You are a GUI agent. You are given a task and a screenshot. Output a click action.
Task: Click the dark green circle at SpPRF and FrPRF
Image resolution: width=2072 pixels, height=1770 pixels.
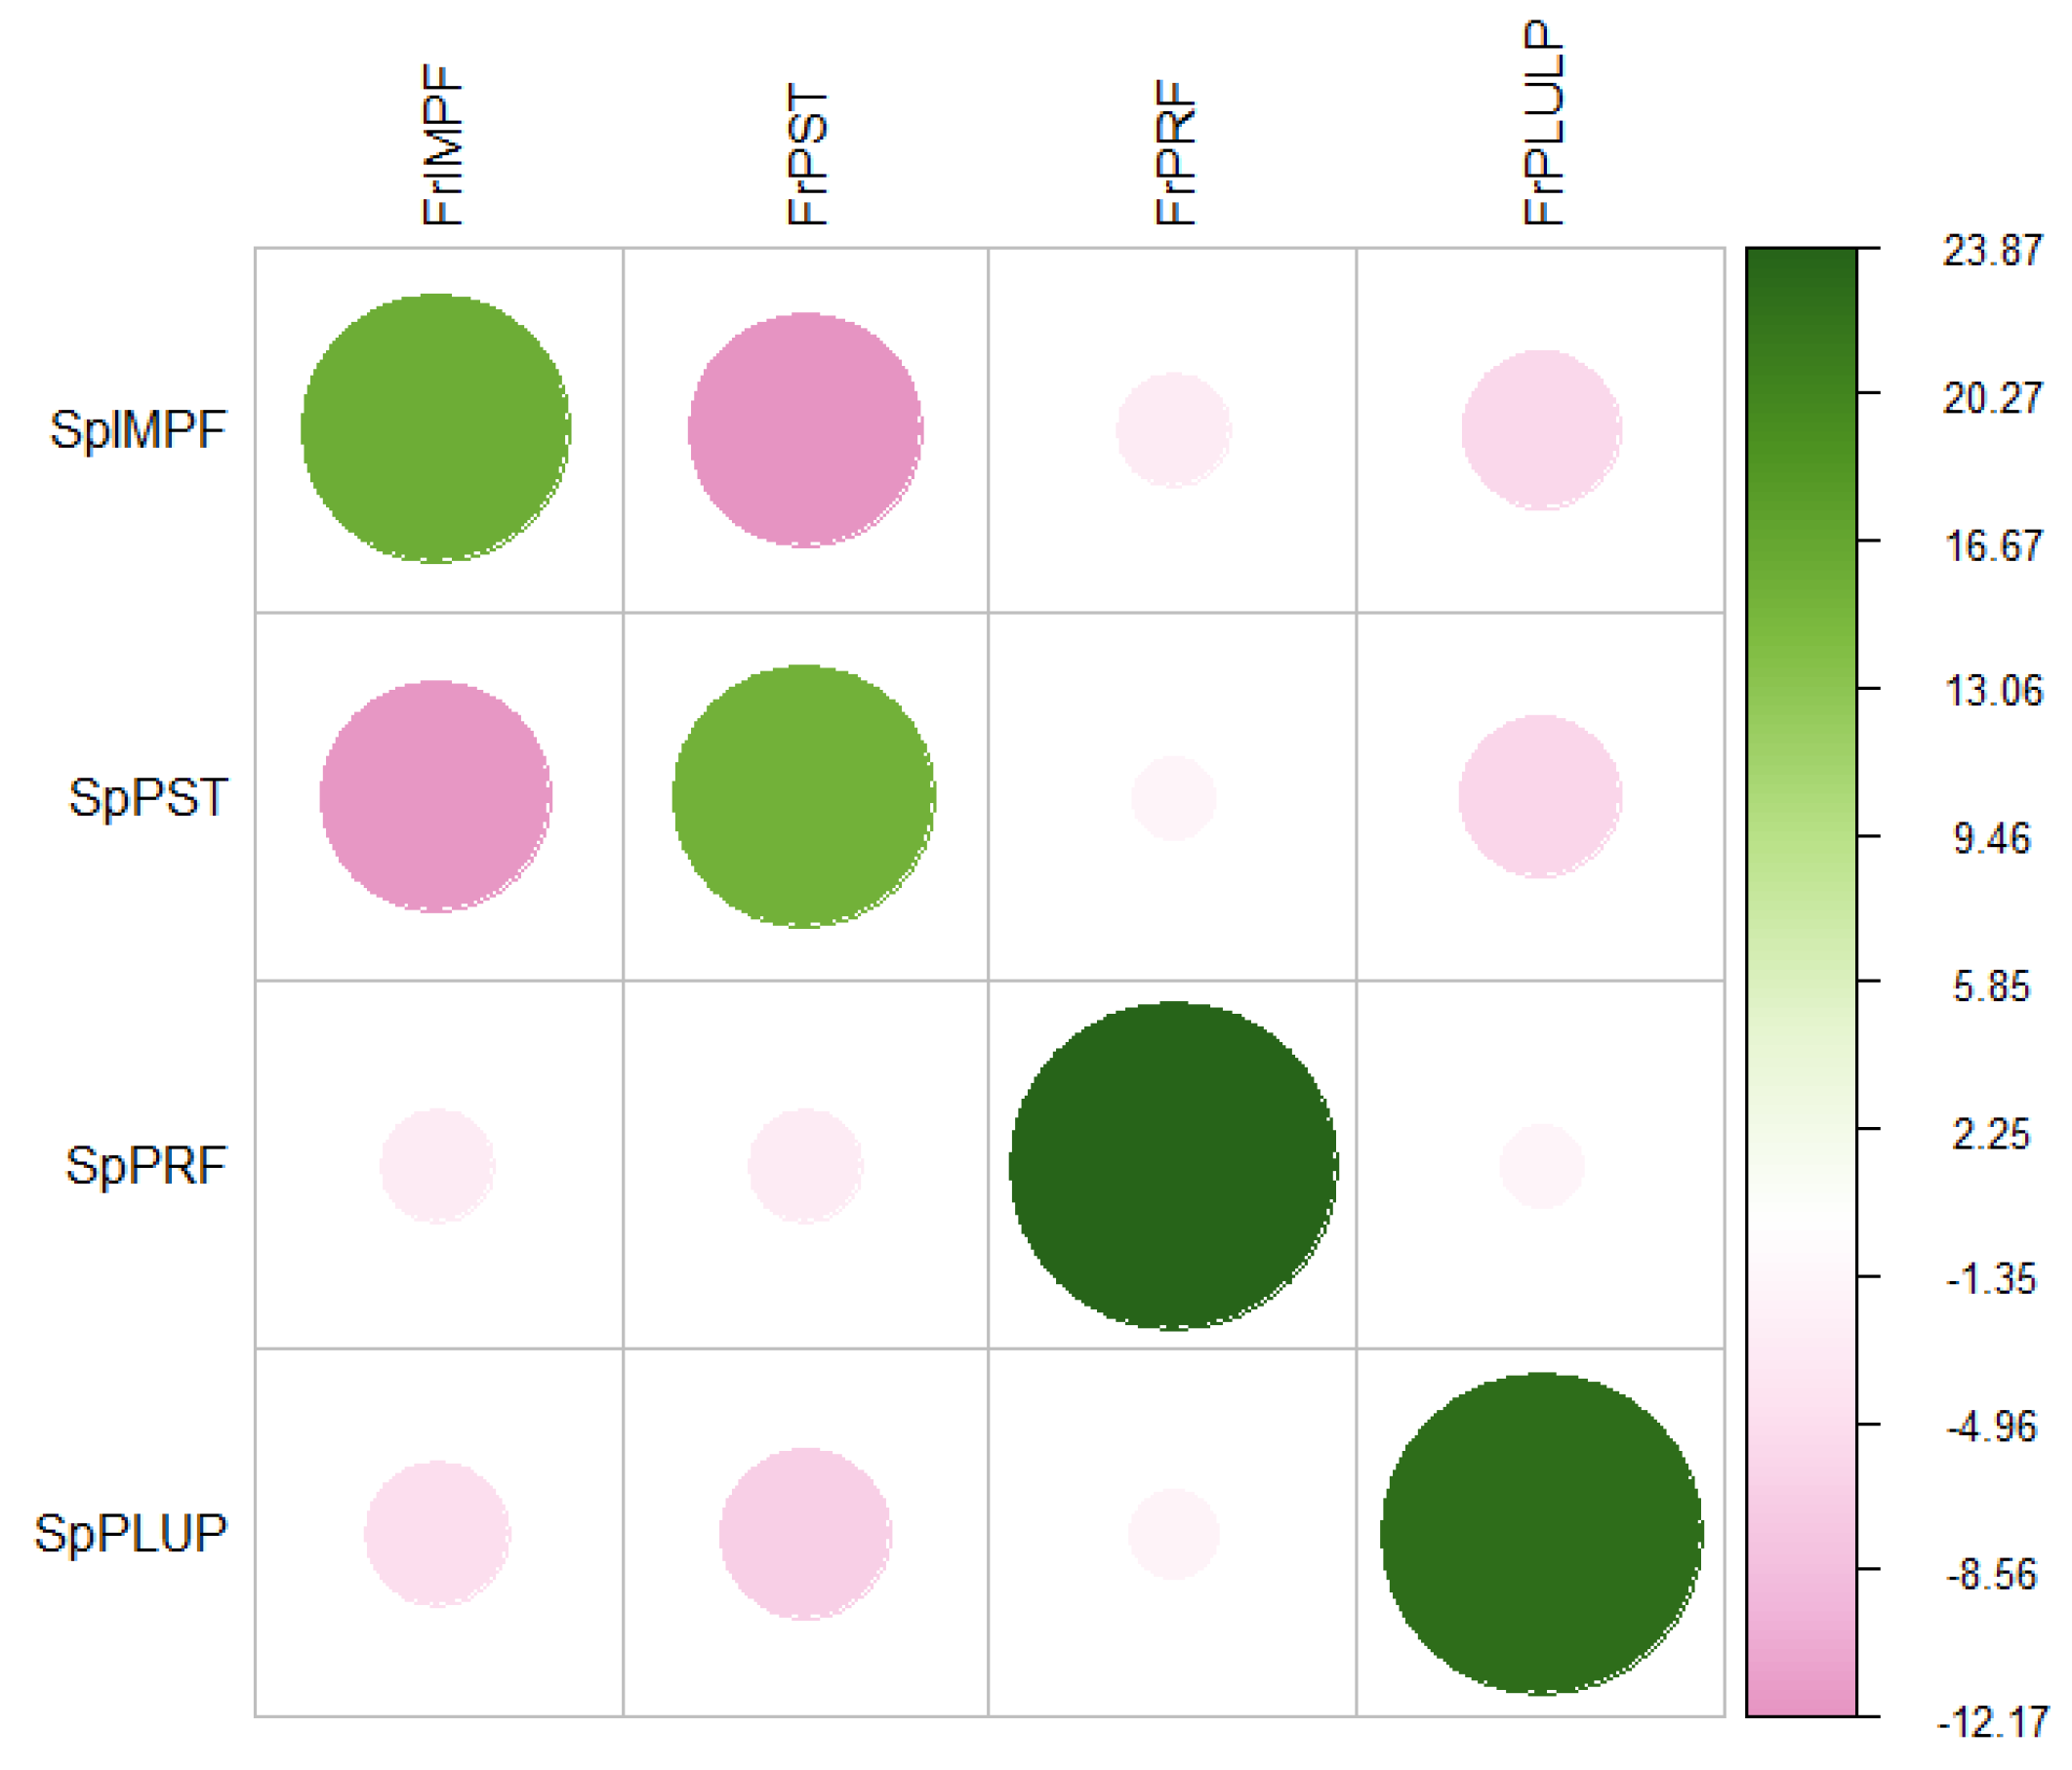point(1173,1166)
